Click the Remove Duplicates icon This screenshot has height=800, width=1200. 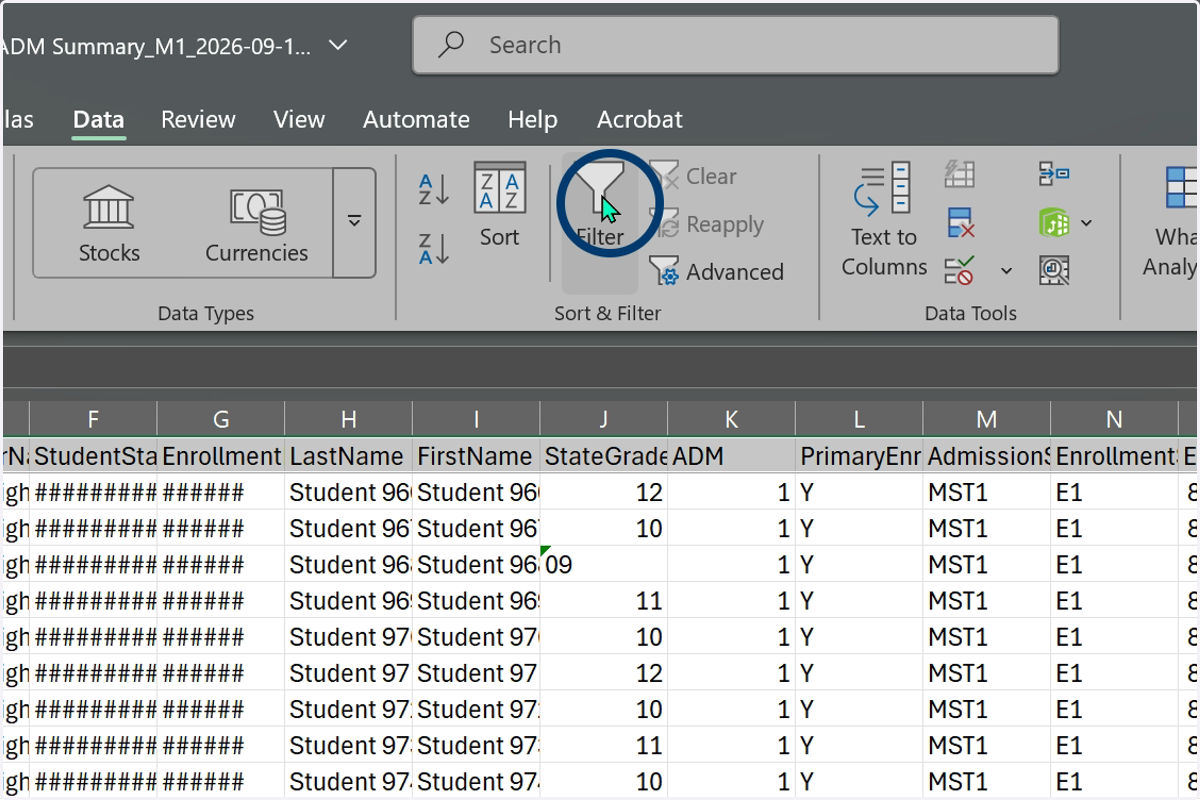[959, 222]
